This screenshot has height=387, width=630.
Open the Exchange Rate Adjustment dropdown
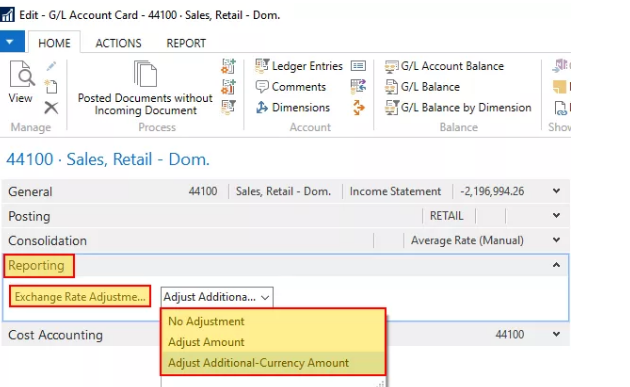217,297
